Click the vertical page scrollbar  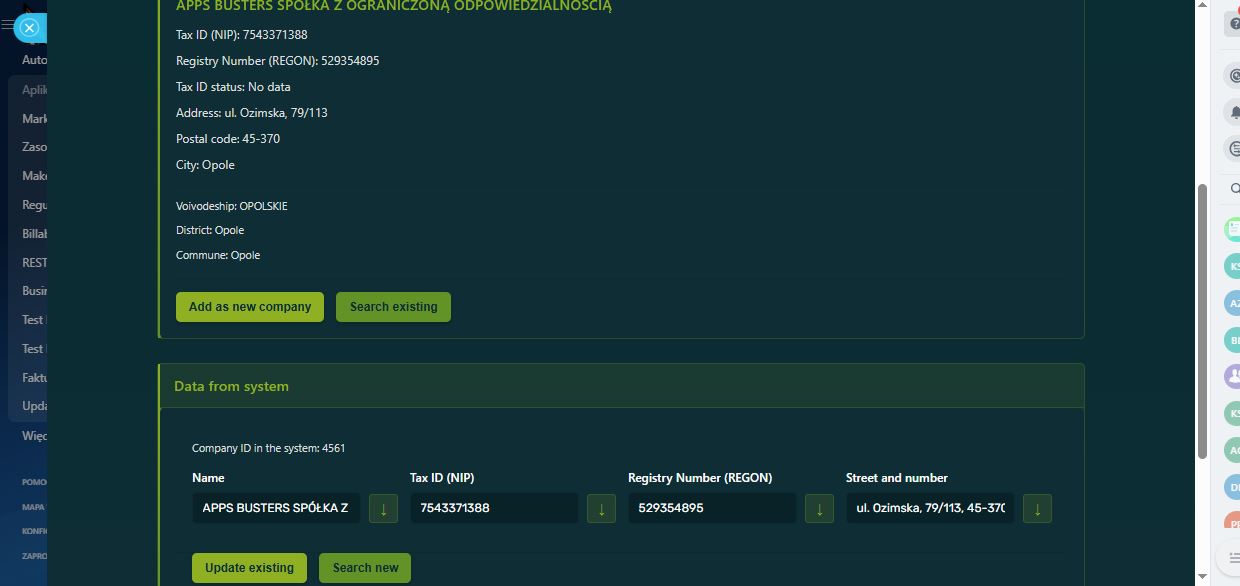click(x=1203, y=320)
